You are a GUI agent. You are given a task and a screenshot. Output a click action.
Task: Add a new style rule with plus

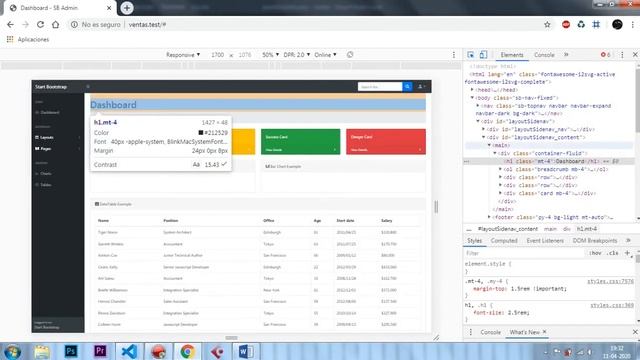627,253
